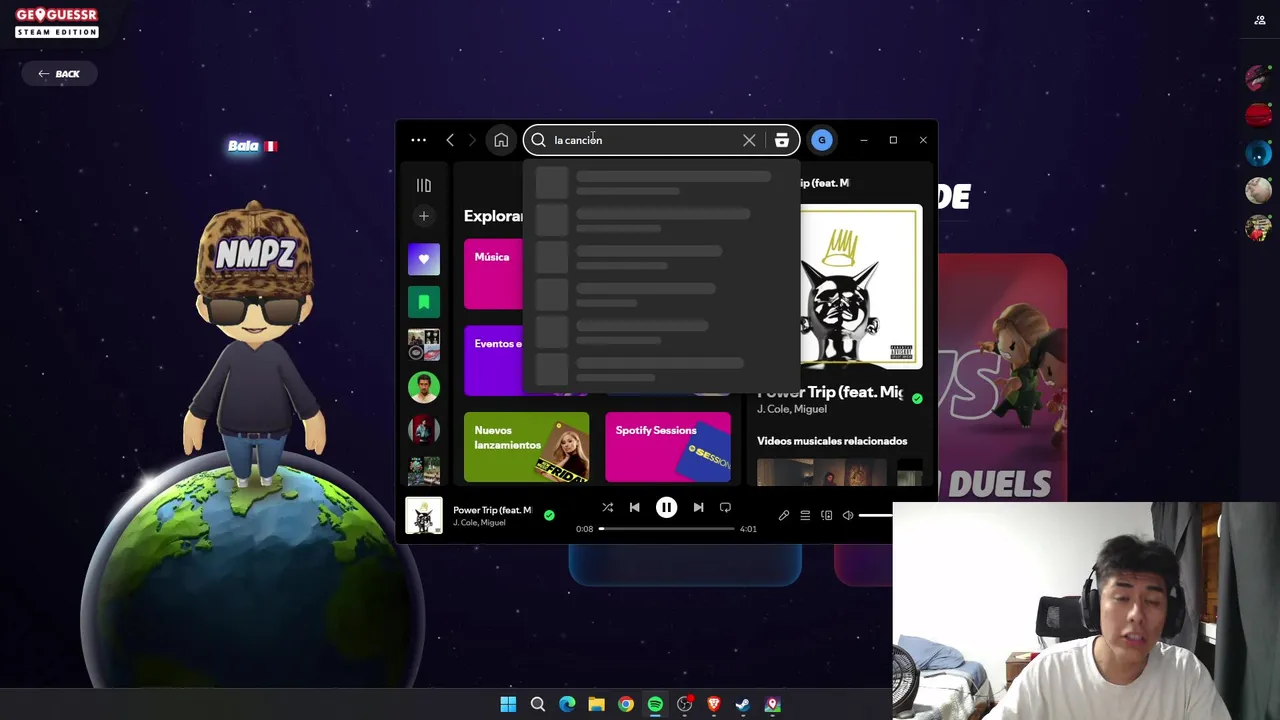The height and width of the screenshot is (720, 1280).
Task: Open the Browse icon in search bar
Action: click(x=781, y=140)
